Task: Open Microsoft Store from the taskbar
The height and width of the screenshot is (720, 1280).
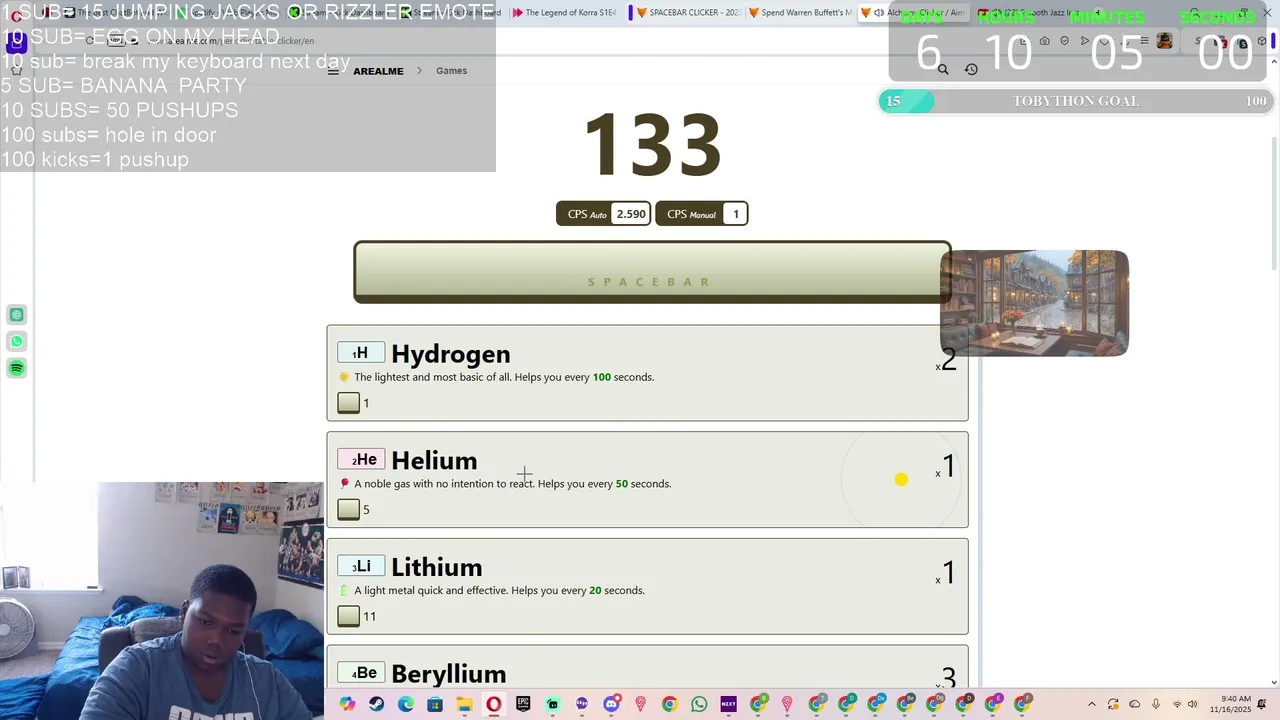Action: (x=435, y=704)
